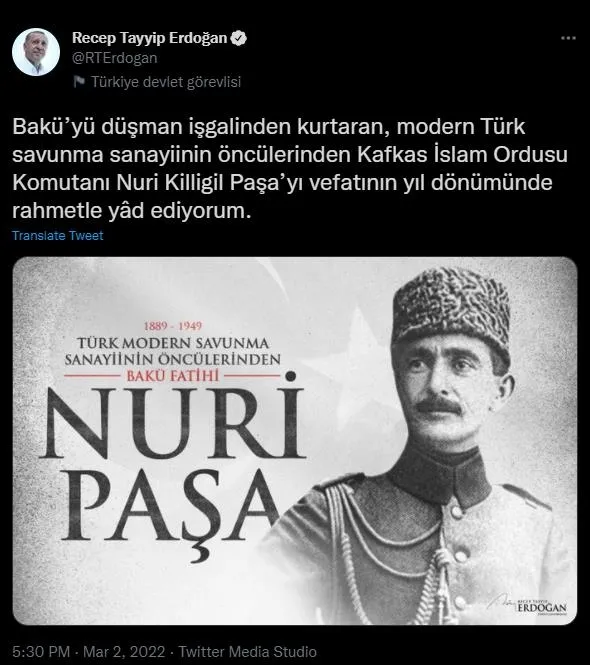
Task: Open the 5:30 PM timestamp link
Action: [41, 651]
